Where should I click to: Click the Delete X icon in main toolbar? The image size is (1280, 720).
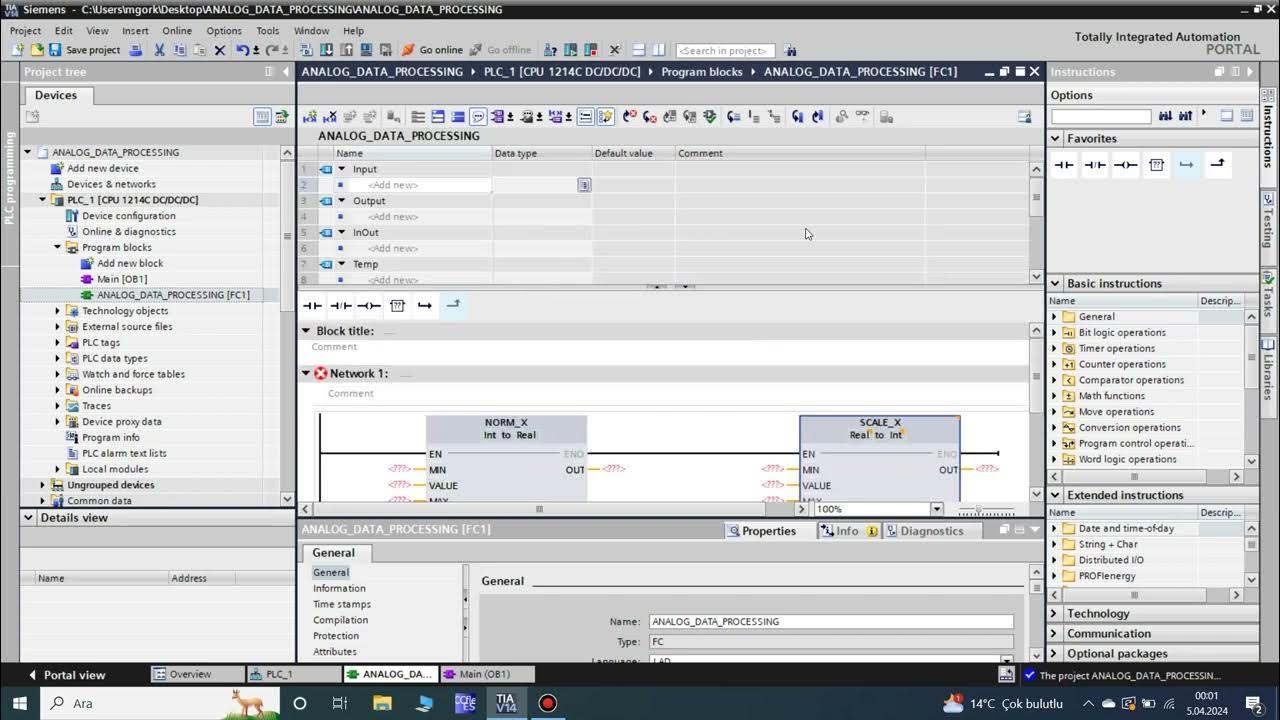tap(220, 50)
